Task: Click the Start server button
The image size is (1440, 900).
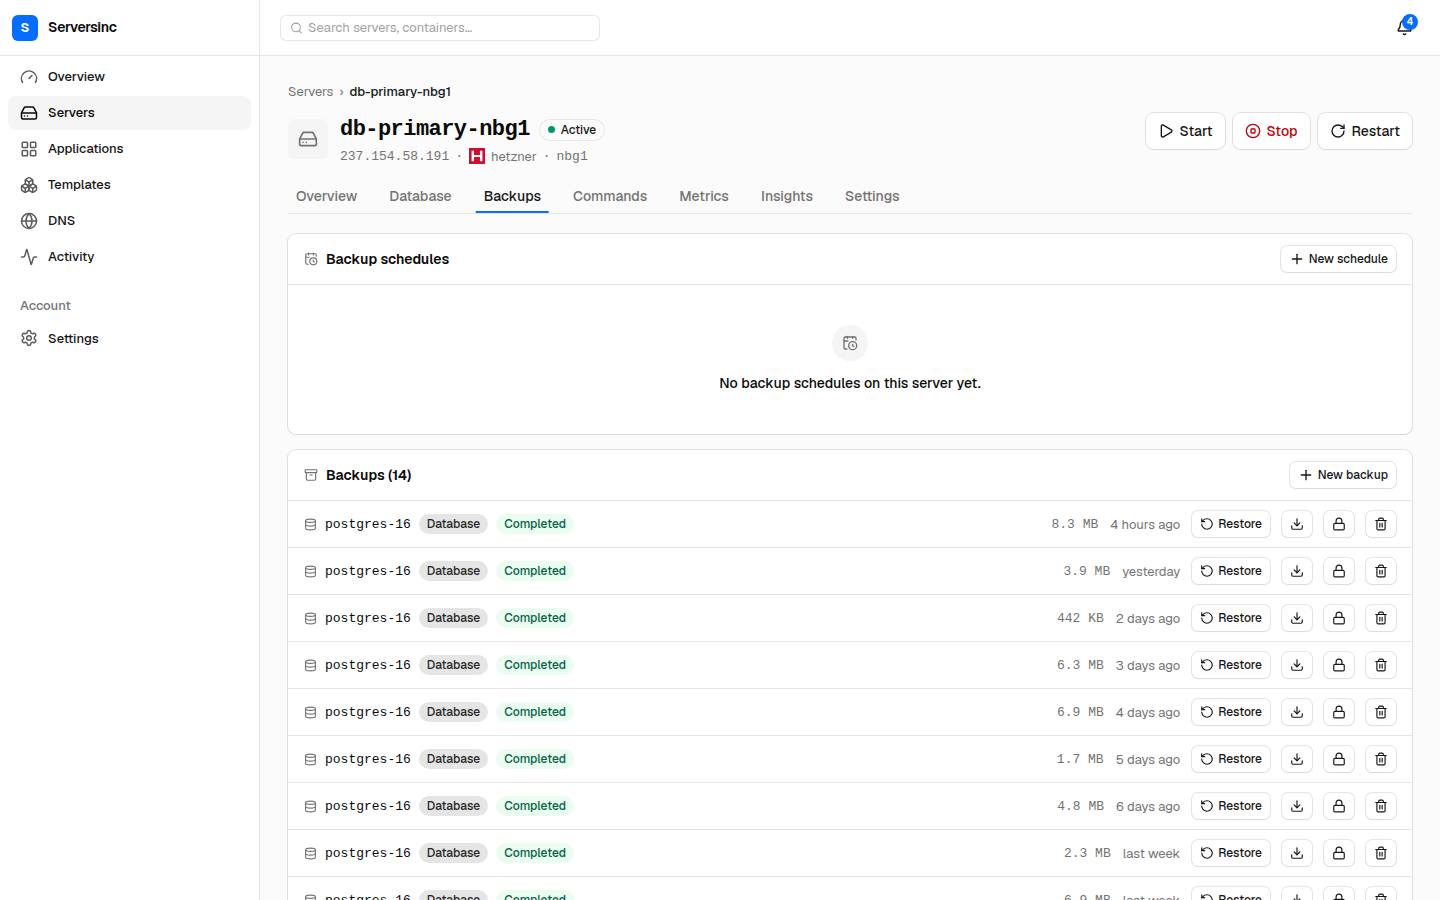Action: [1185, 131]
